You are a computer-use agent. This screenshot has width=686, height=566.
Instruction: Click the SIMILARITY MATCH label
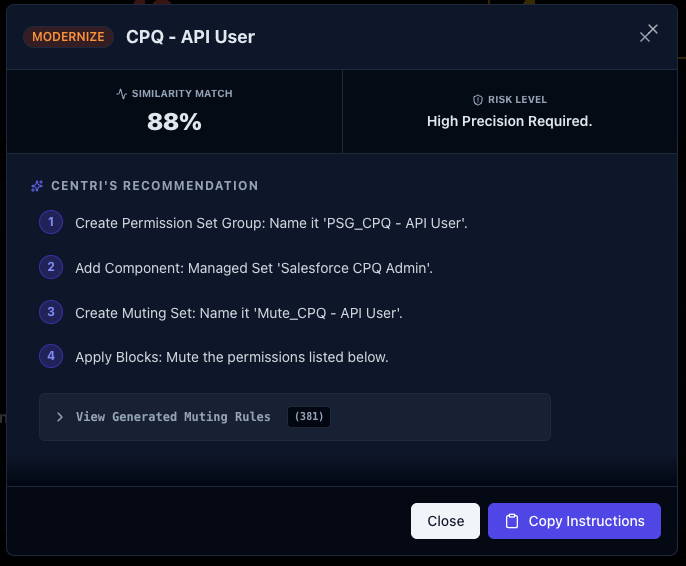[182, 94]
